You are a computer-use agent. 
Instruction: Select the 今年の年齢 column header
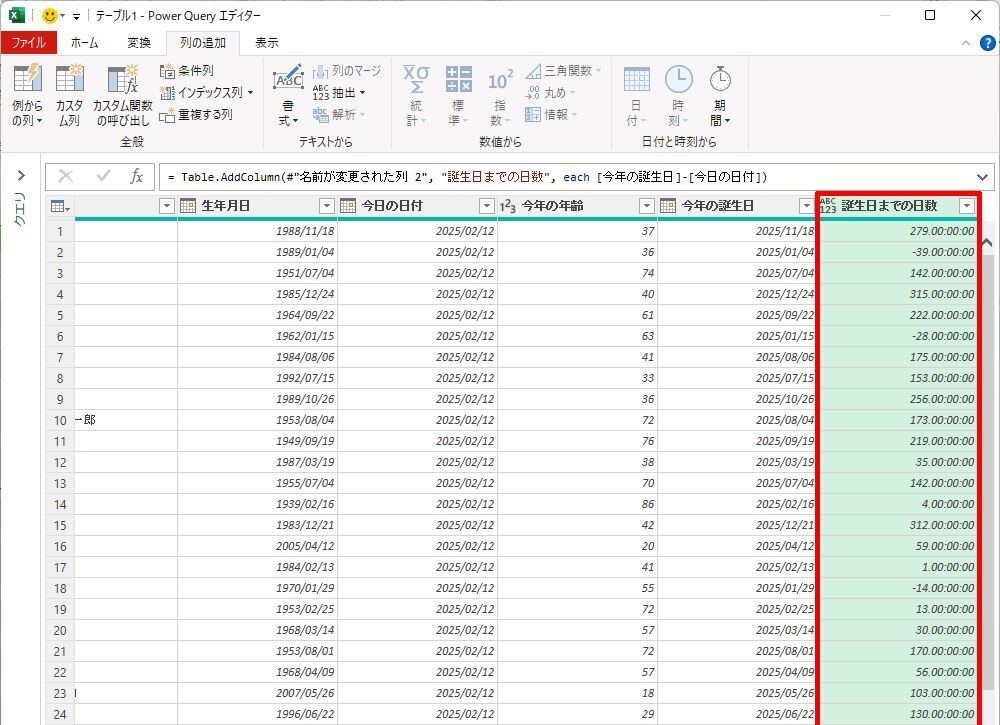point(552,206)
